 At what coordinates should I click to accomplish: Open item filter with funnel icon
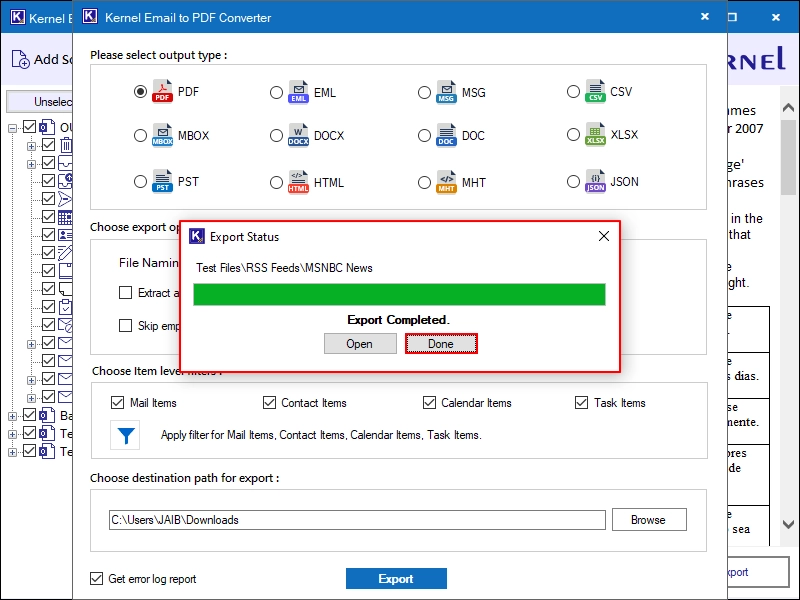(x=126, y=435)
